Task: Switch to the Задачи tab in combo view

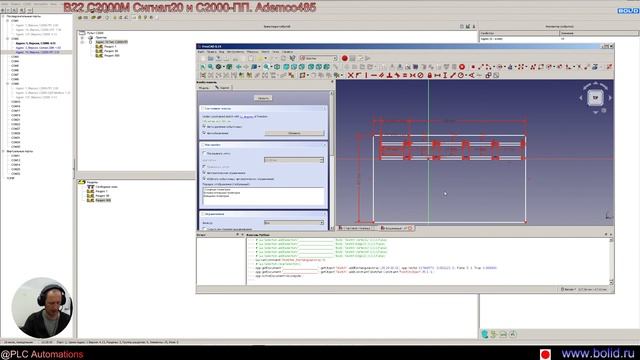Action: [x=223, y=87]
